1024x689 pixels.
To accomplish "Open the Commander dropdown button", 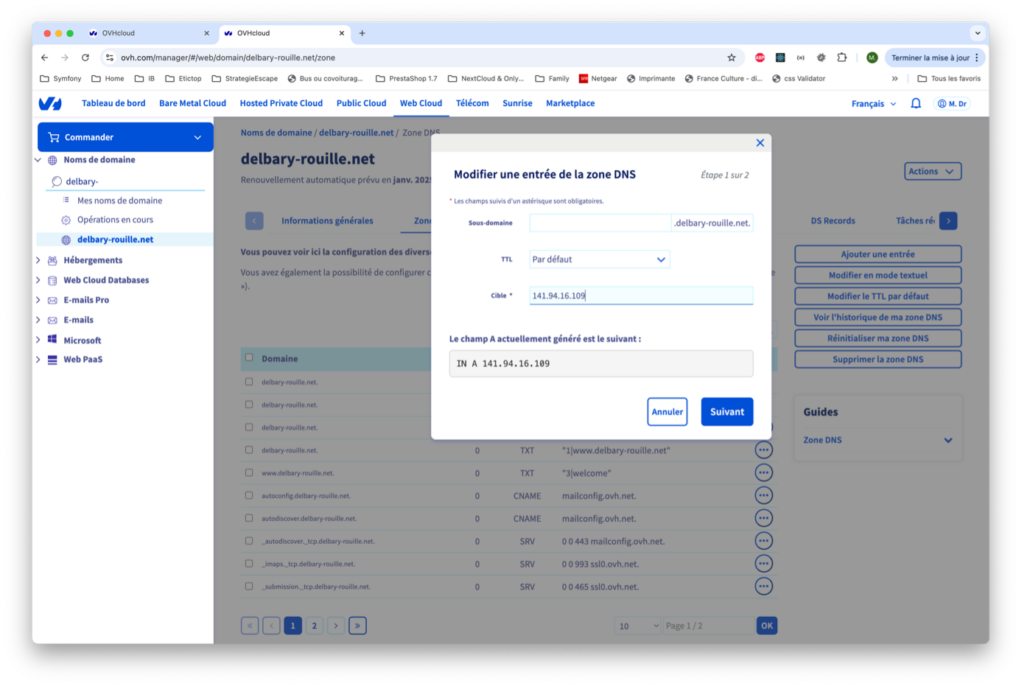I will (x=125, y=137).
